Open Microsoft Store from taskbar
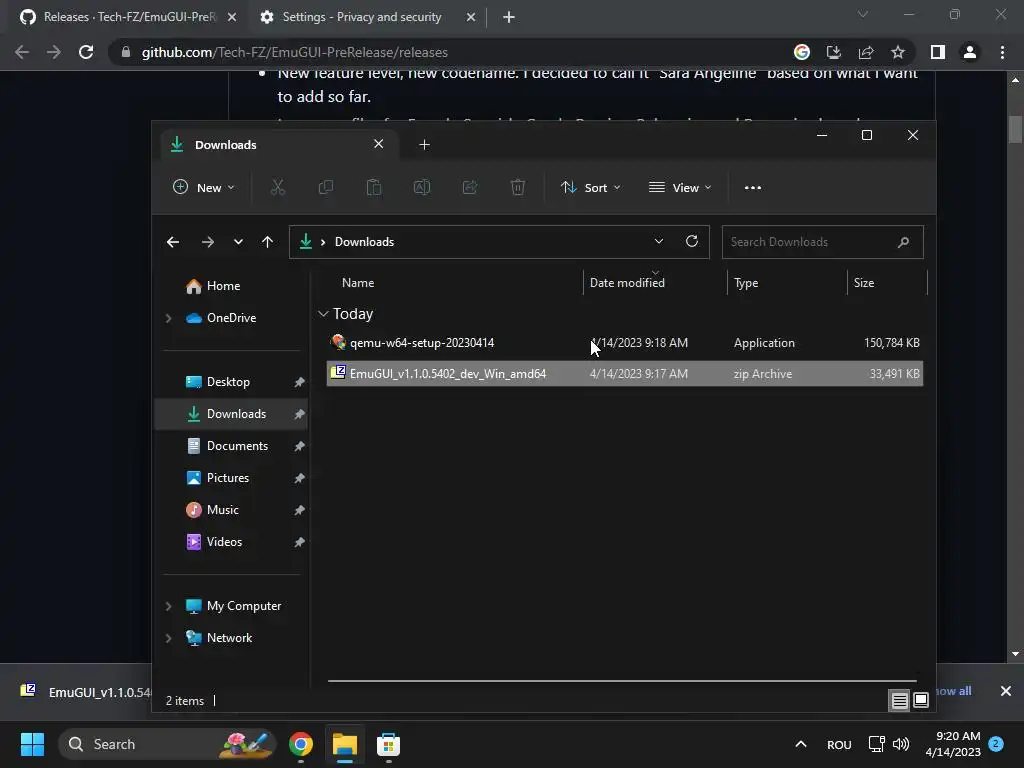This screenshot has height=768, width=1024. pos(388,744)
